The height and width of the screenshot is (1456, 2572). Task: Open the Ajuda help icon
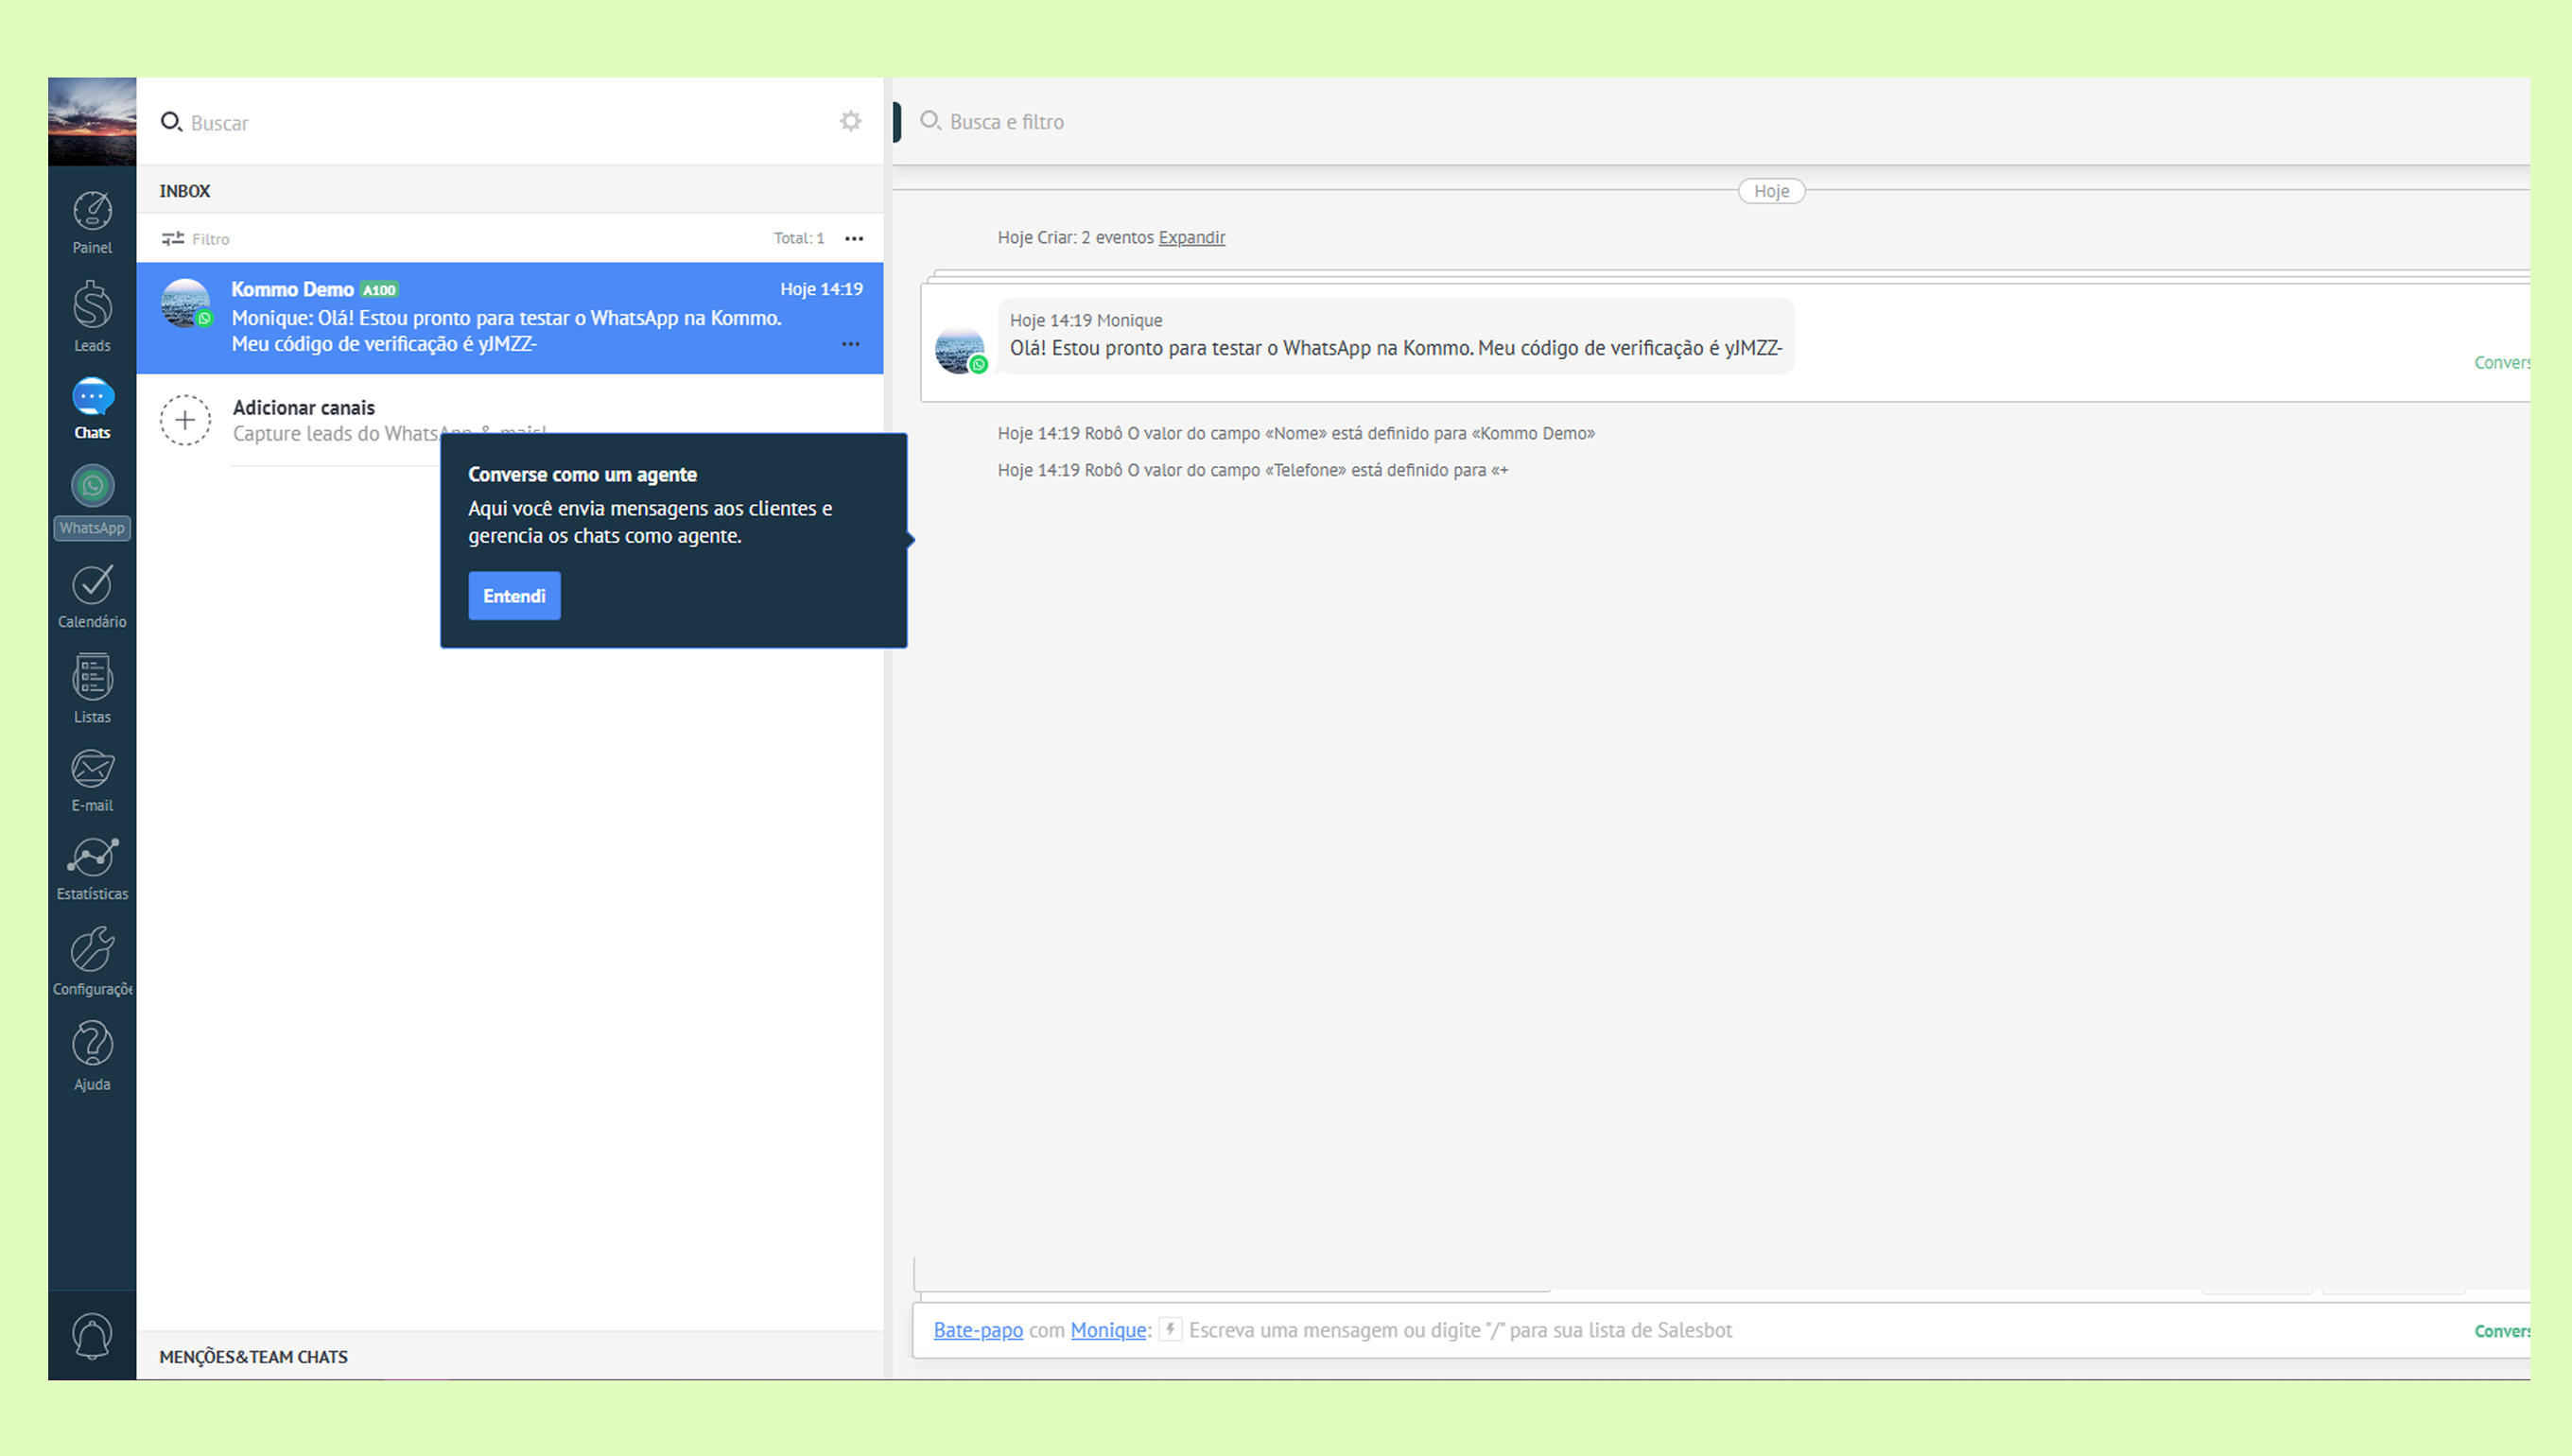(x=92, y=1044)
